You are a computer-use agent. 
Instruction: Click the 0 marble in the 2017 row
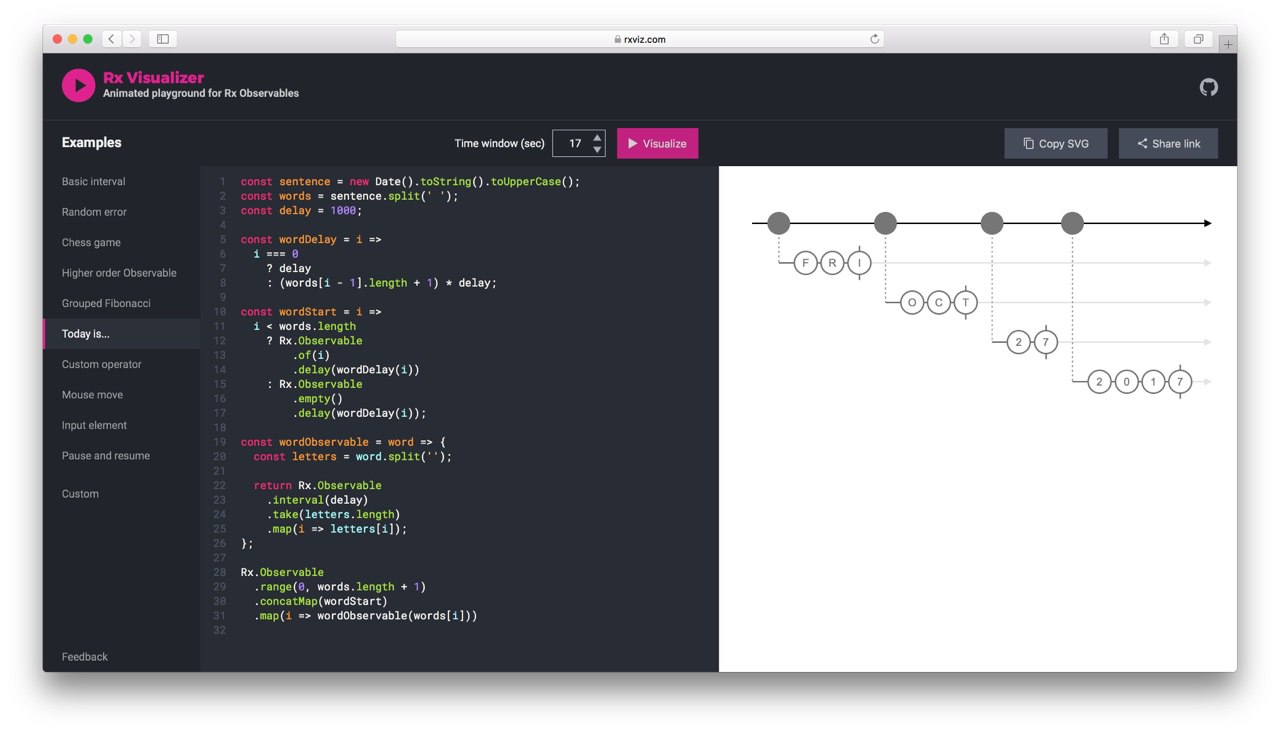tap(1126, 381)
